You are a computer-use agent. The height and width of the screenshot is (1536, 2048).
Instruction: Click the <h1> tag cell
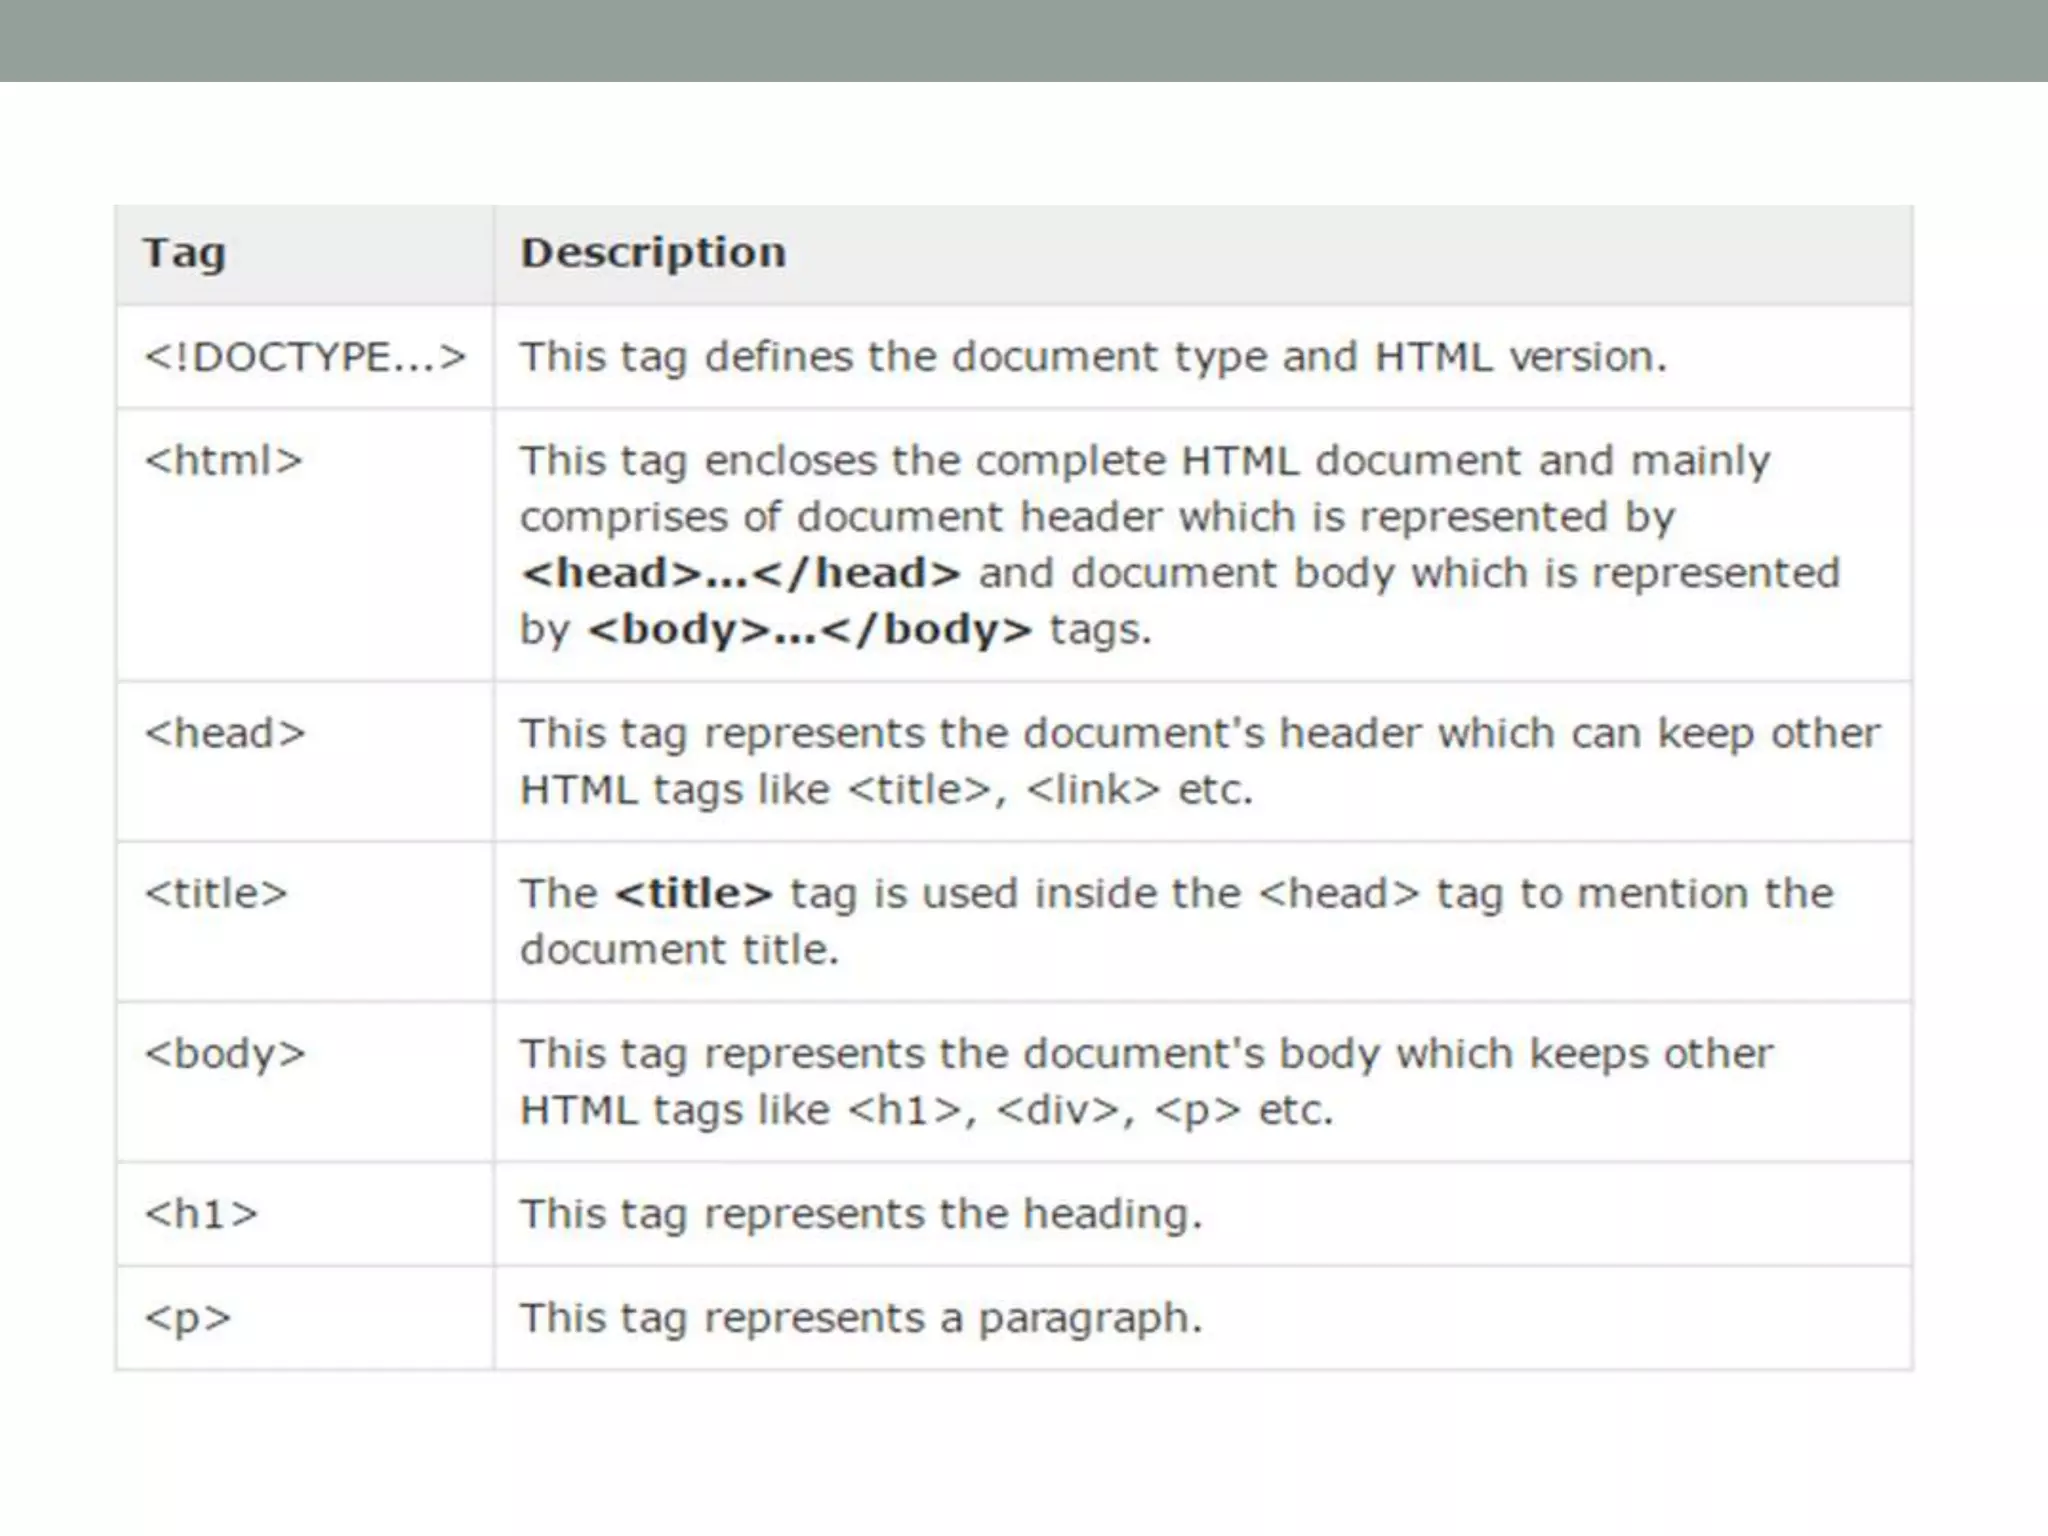(x=201, y=1214)
